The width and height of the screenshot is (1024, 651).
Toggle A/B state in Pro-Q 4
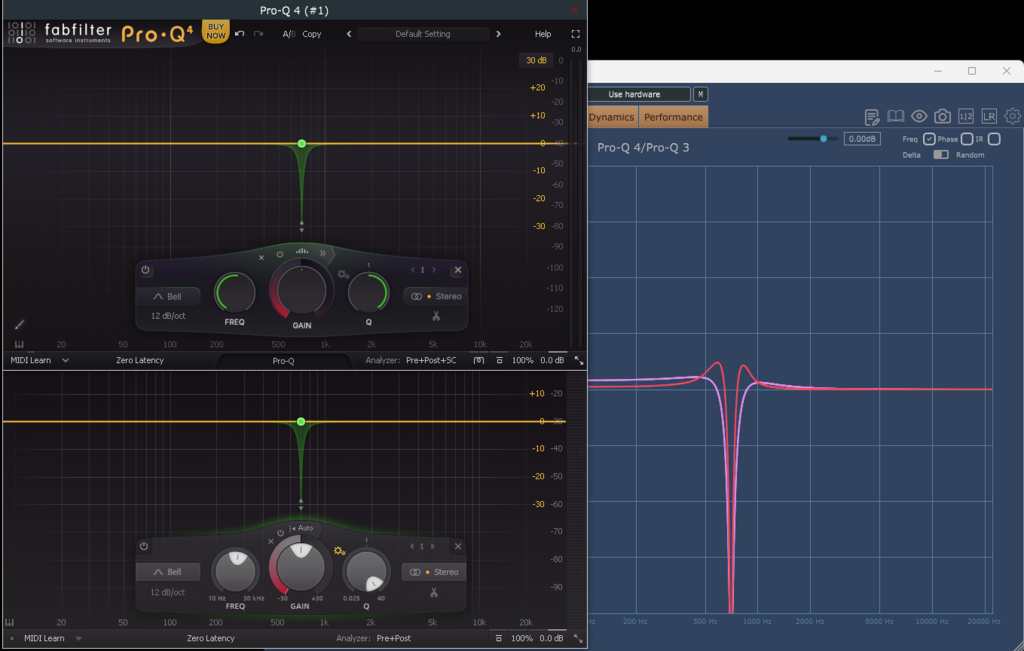[x=288, y=34]
